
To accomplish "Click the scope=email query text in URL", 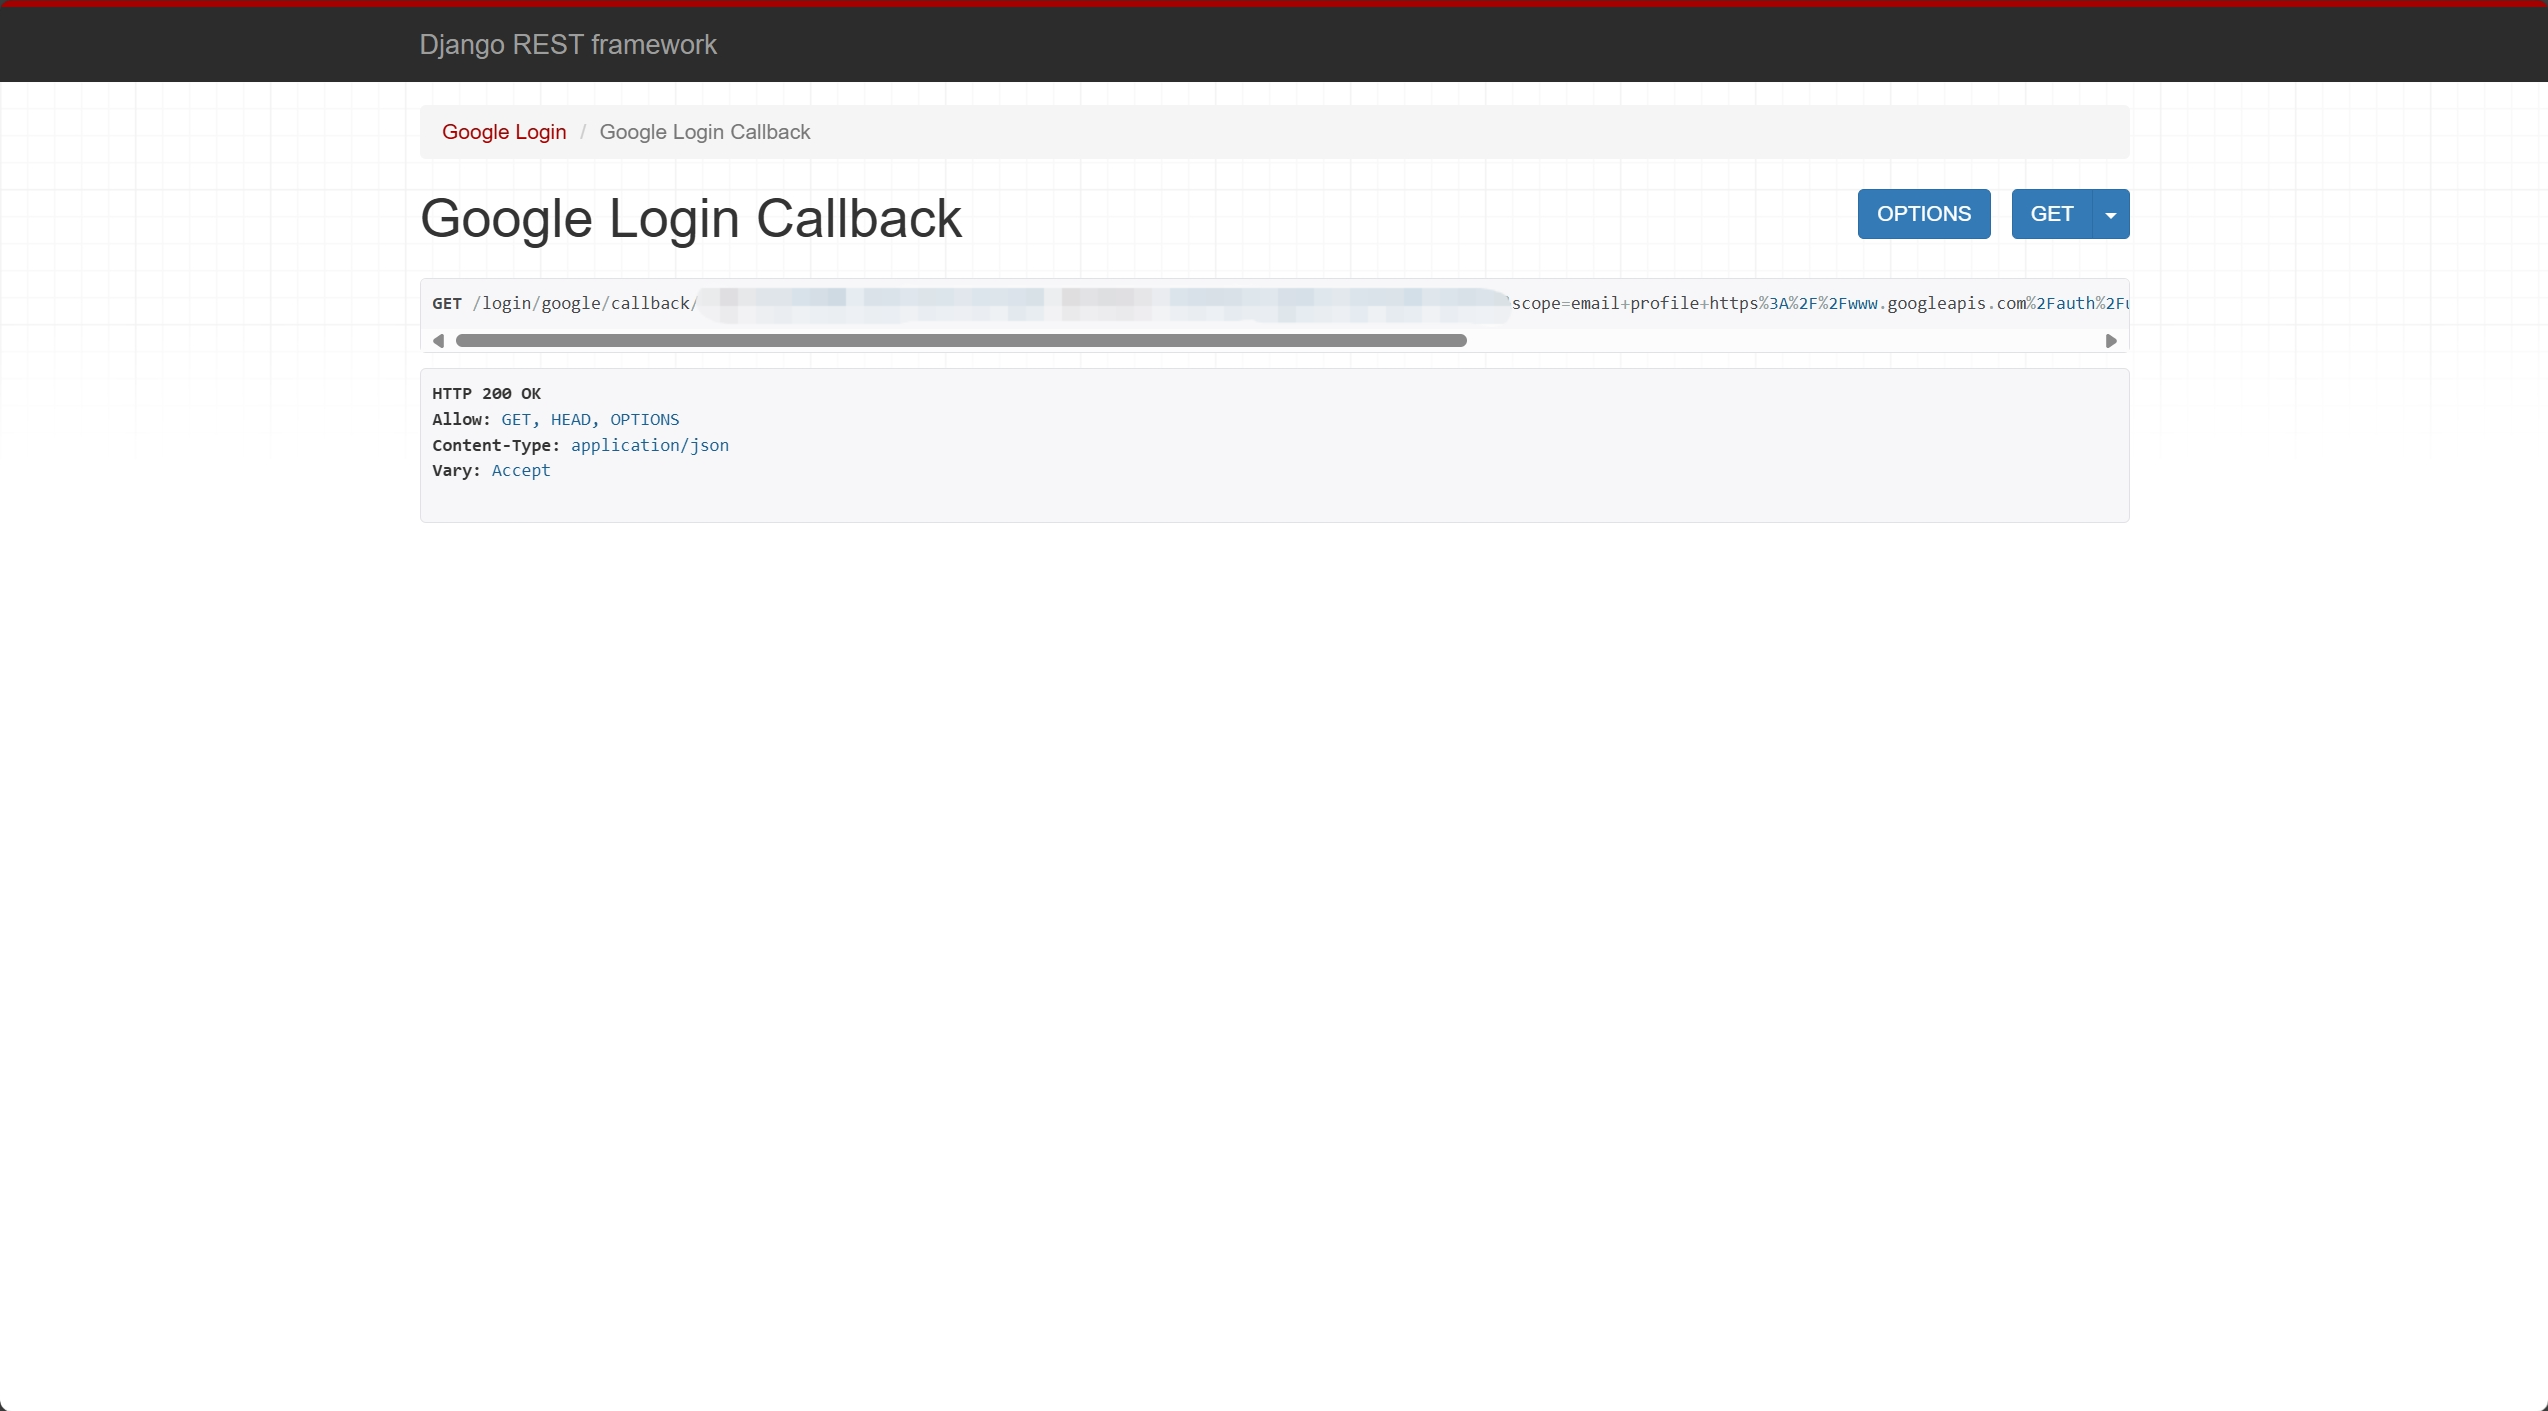I will click(1565, 304).
